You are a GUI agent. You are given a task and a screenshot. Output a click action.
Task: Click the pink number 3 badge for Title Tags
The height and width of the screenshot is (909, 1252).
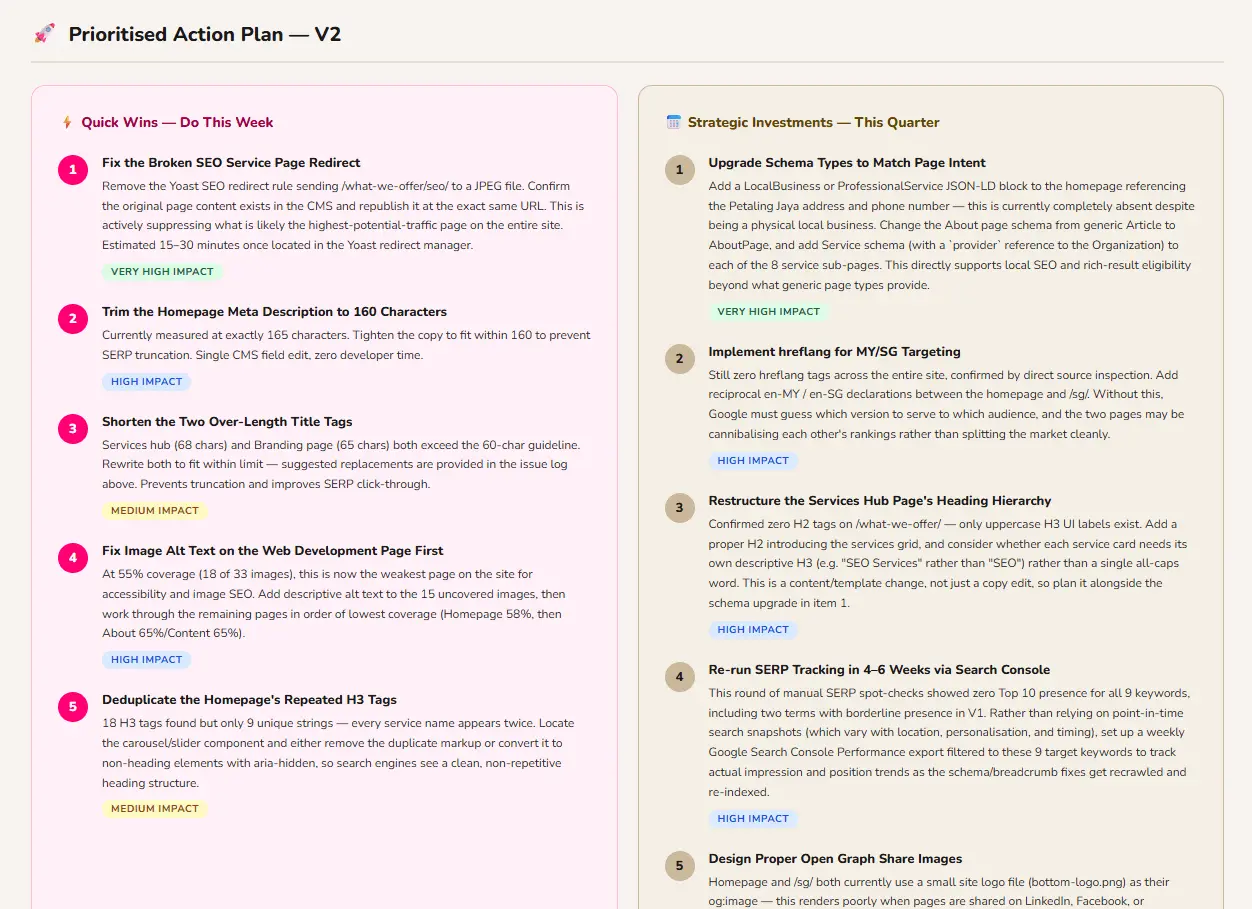[x=73, y=429]
